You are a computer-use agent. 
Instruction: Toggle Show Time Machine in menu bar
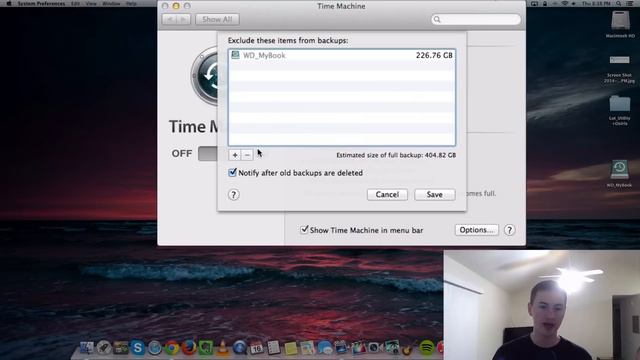[304, 230]
